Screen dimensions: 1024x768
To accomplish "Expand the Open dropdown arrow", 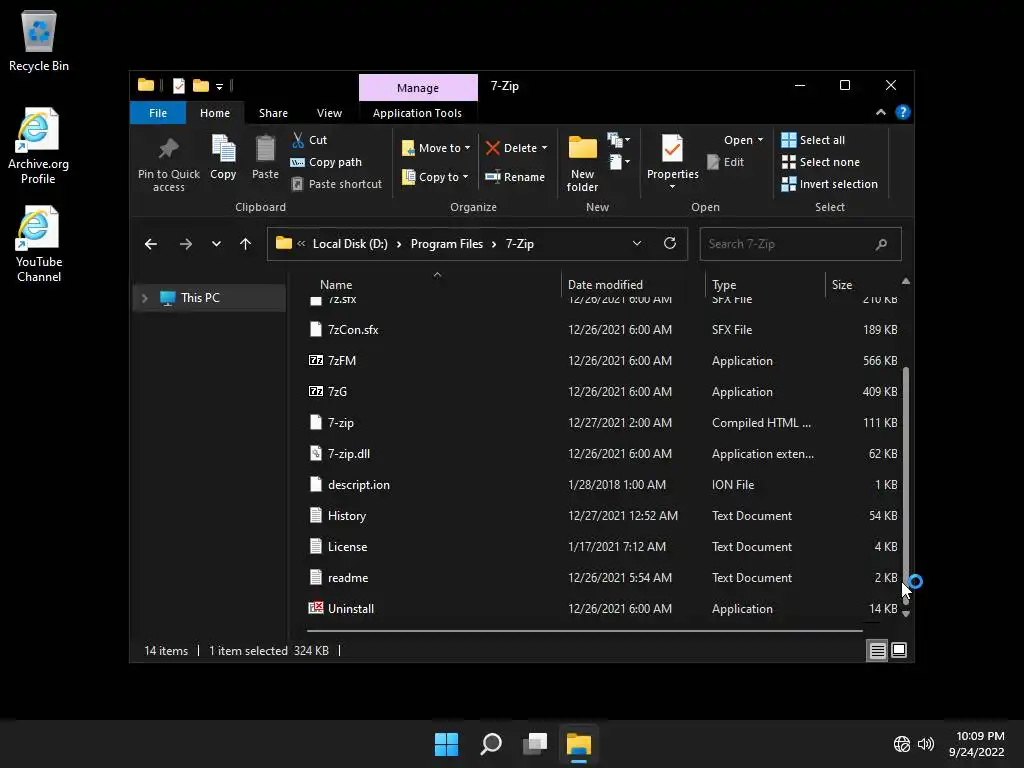I will click(760, 140).
